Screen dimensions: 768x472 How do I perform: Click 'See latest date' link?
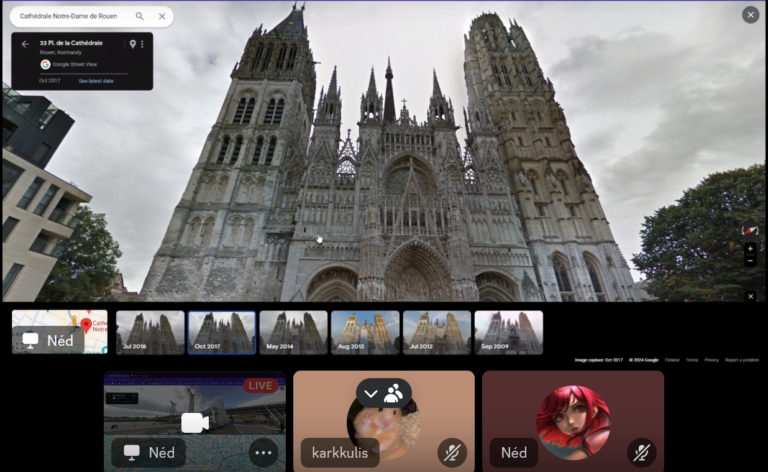(x=96, y=80)
